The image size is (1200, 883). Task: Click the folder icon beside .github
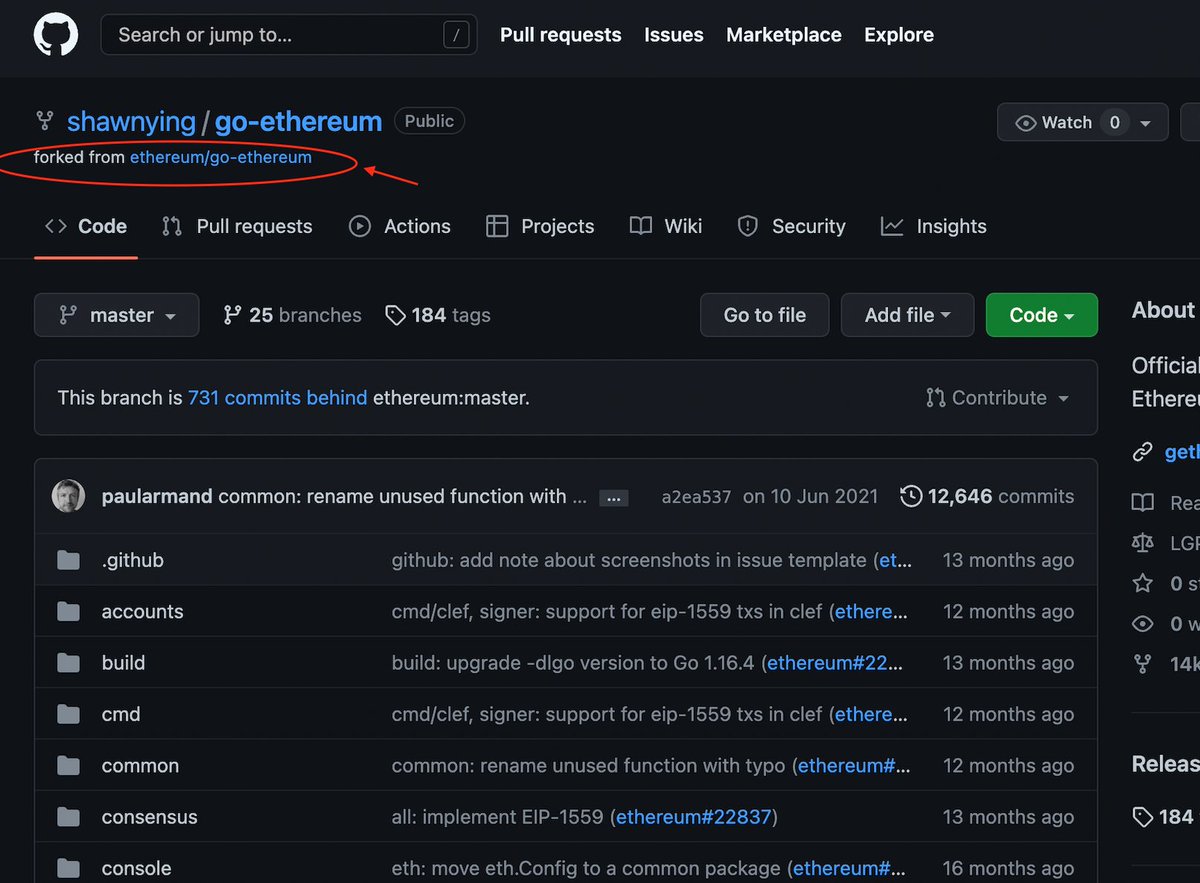click(x=68, y=560)
